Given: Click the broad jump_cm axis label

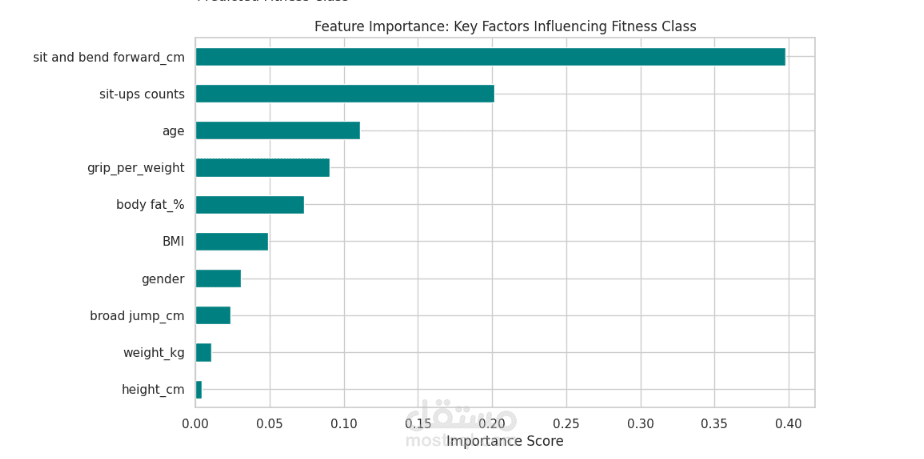Looking at the screenshot, I should tap(137, 316).
